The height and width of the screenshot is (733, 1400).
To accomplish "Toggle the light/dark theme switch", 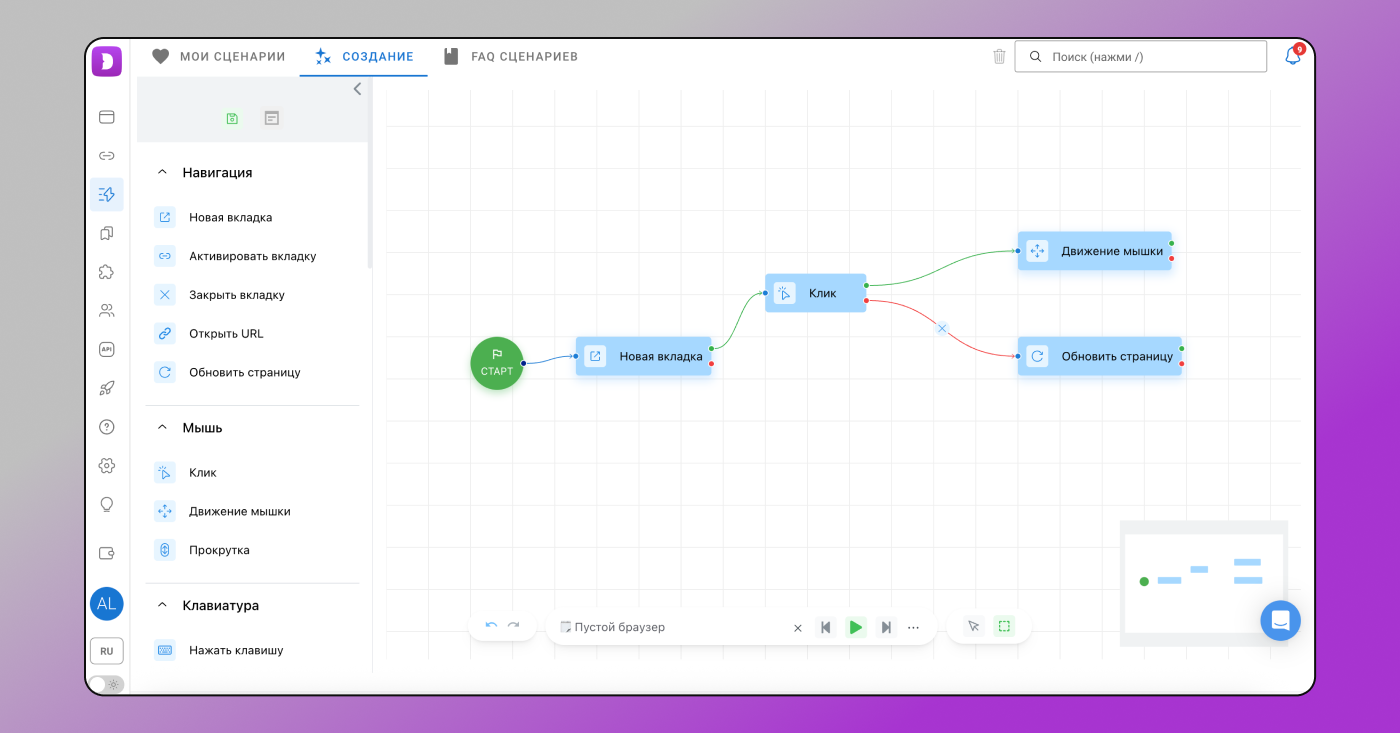I will [106, 685].
